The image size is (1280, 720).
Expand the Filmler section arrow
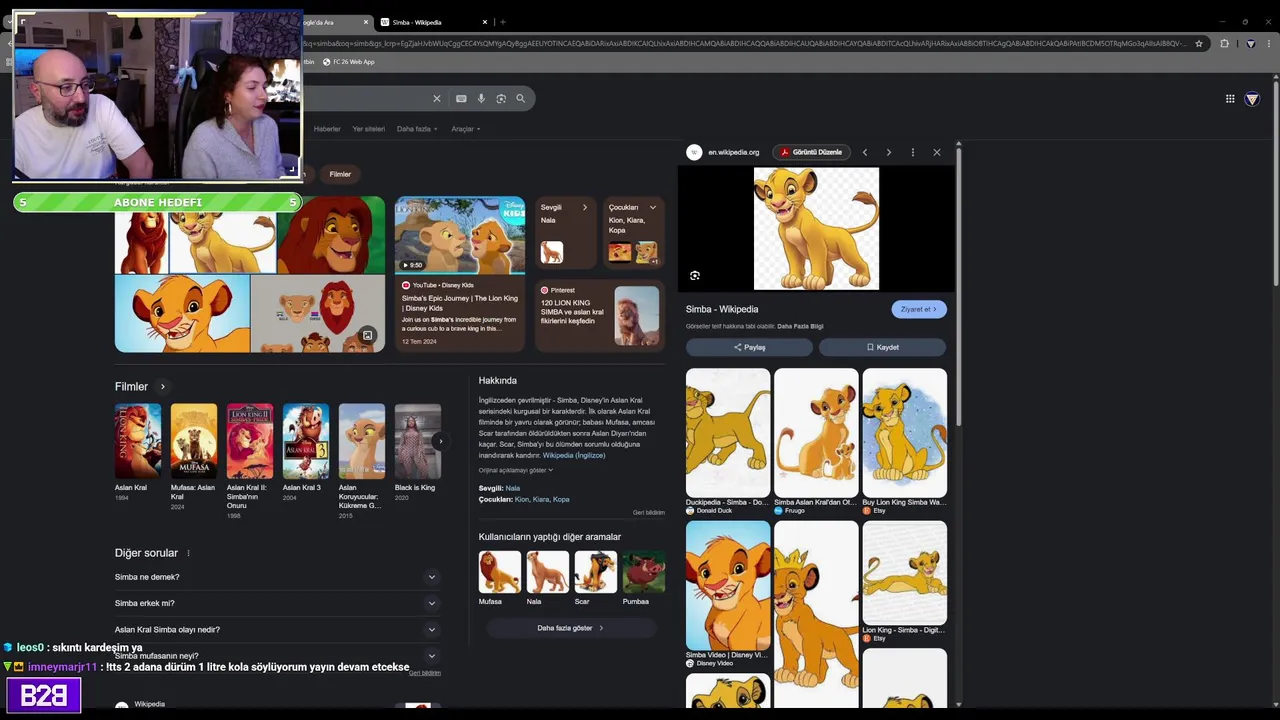[x=163, y=387]
